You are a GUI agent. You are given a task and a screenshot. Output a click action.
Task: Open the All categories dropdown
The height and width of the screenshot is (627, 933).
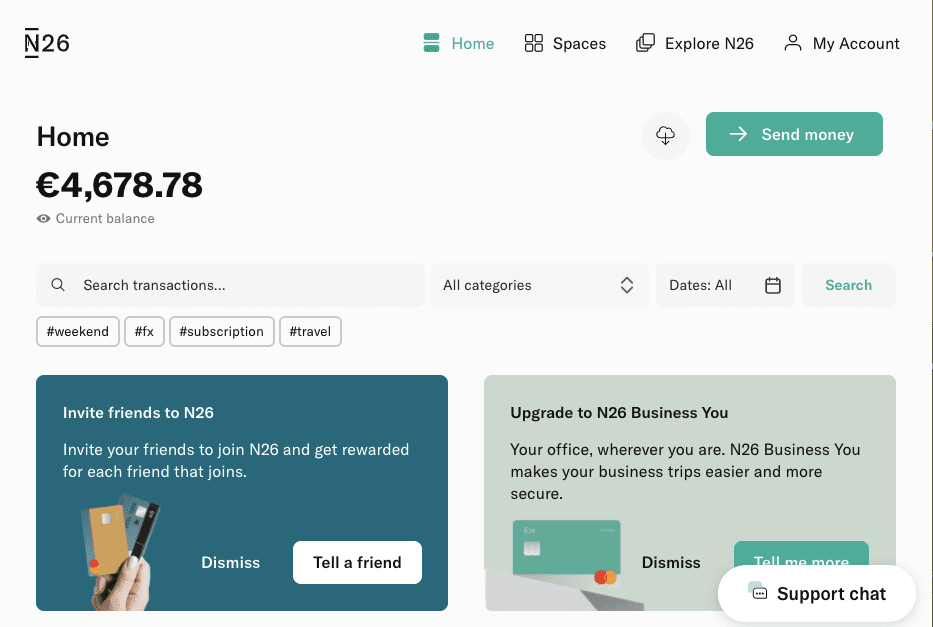click(x=539, y=285)
